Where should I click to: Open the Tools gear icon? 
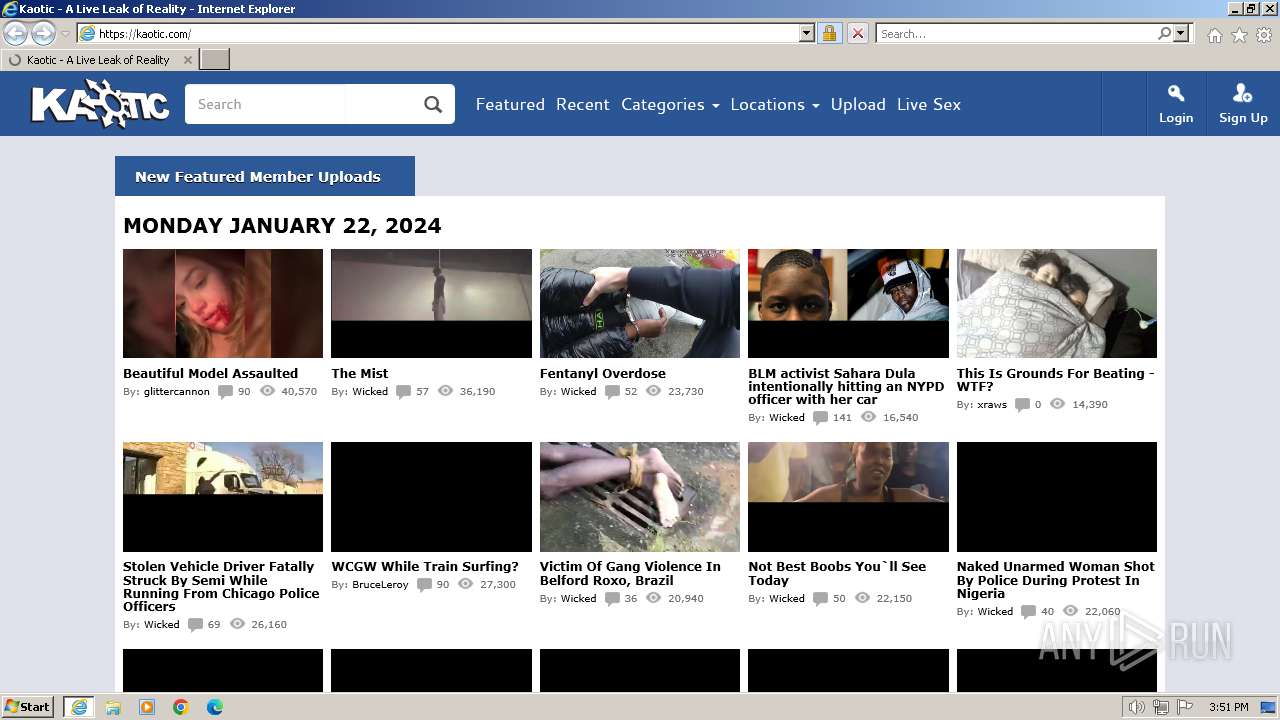click(1264, 35)
